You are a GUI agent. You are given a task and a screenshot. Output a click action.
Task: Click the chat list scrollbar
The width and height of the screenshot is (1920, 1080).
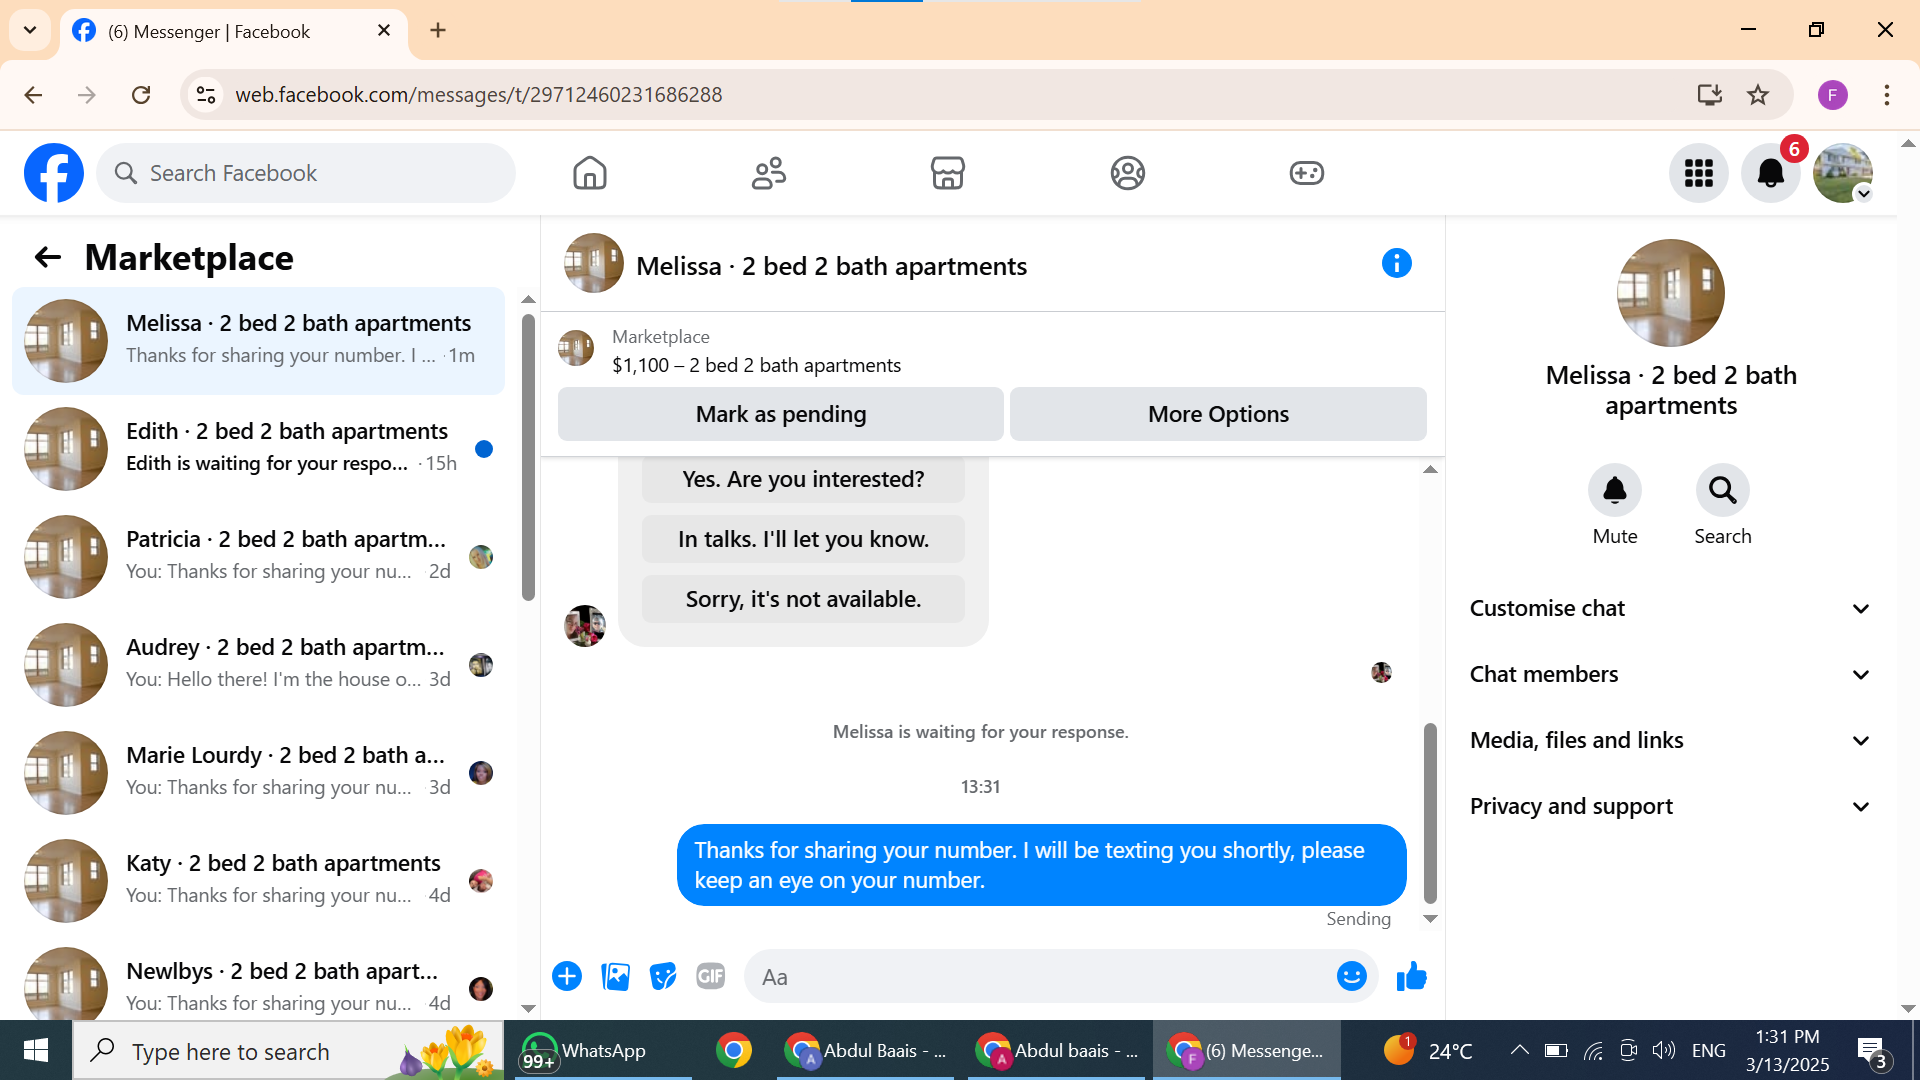(528, 456)
